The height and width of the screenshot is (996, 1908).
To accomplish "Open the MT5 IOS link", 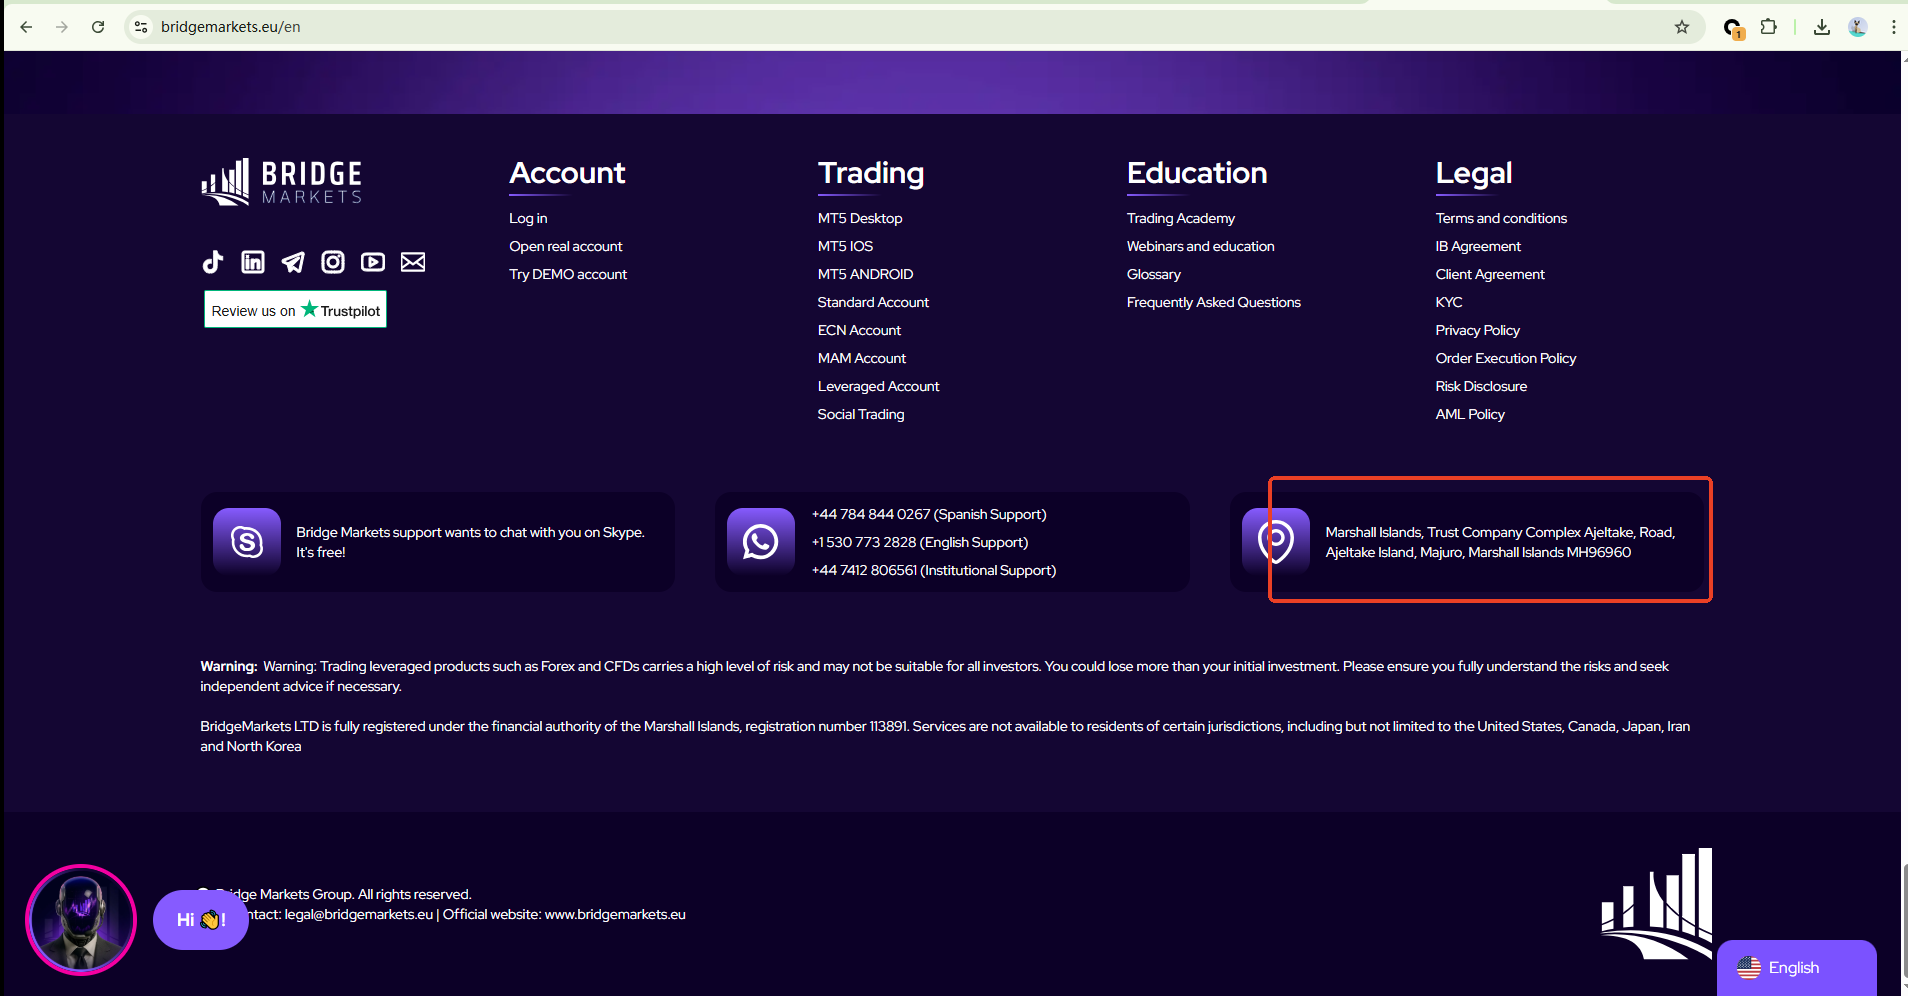I will [x=845, y=246].
